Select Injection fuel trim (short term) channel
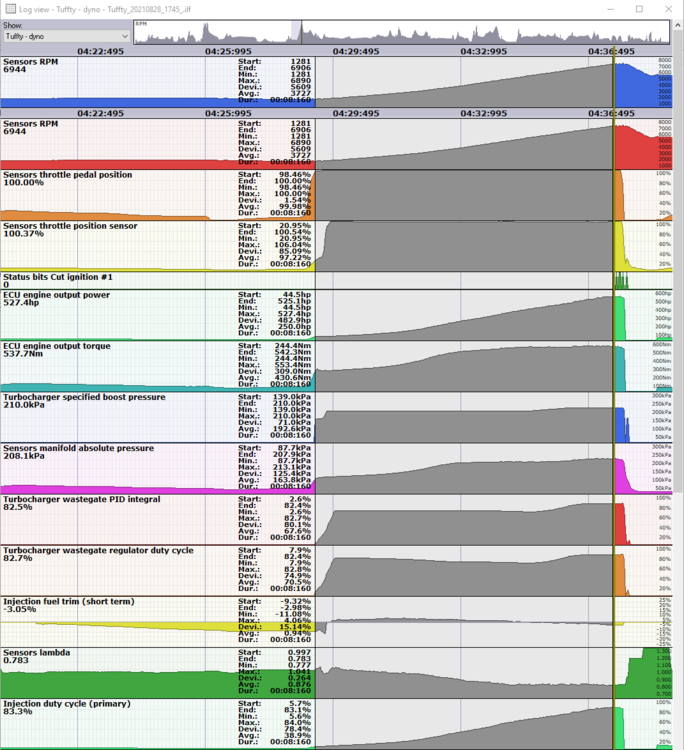This screenshot has height=750, width=684. tap(69, 602)
